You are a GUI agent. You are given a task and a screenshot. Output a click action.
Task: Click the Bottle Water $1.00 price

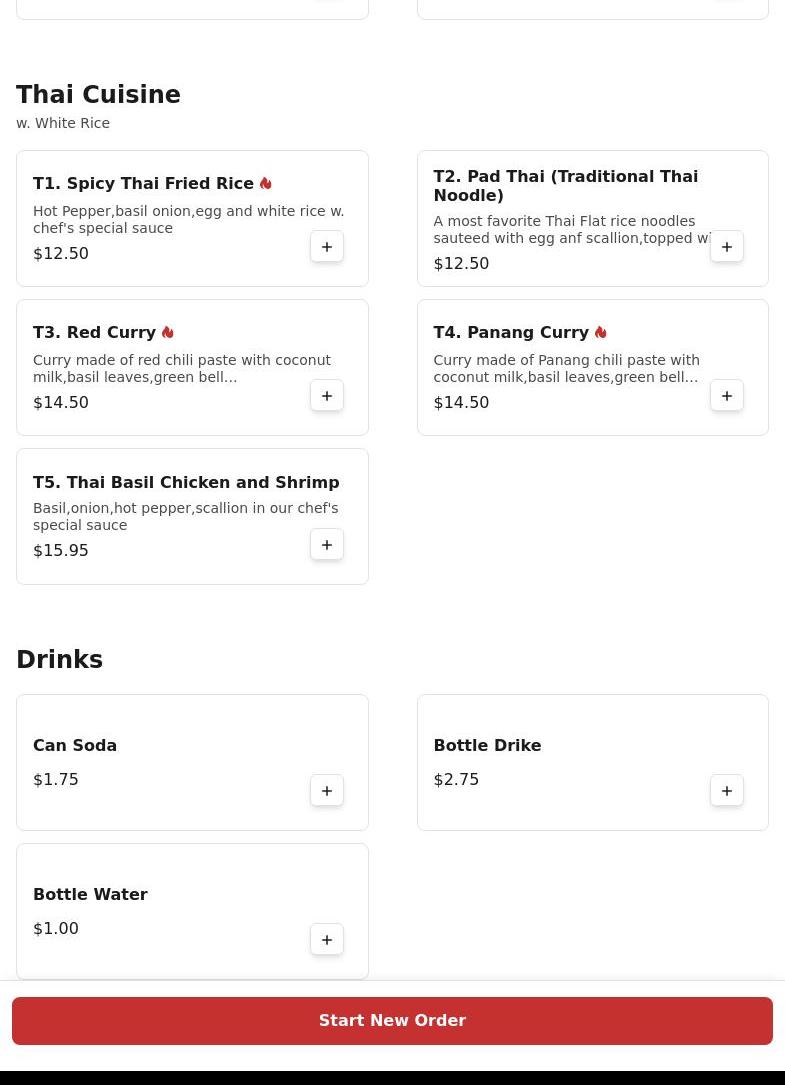pyautogui.click(x=56, y=928)
